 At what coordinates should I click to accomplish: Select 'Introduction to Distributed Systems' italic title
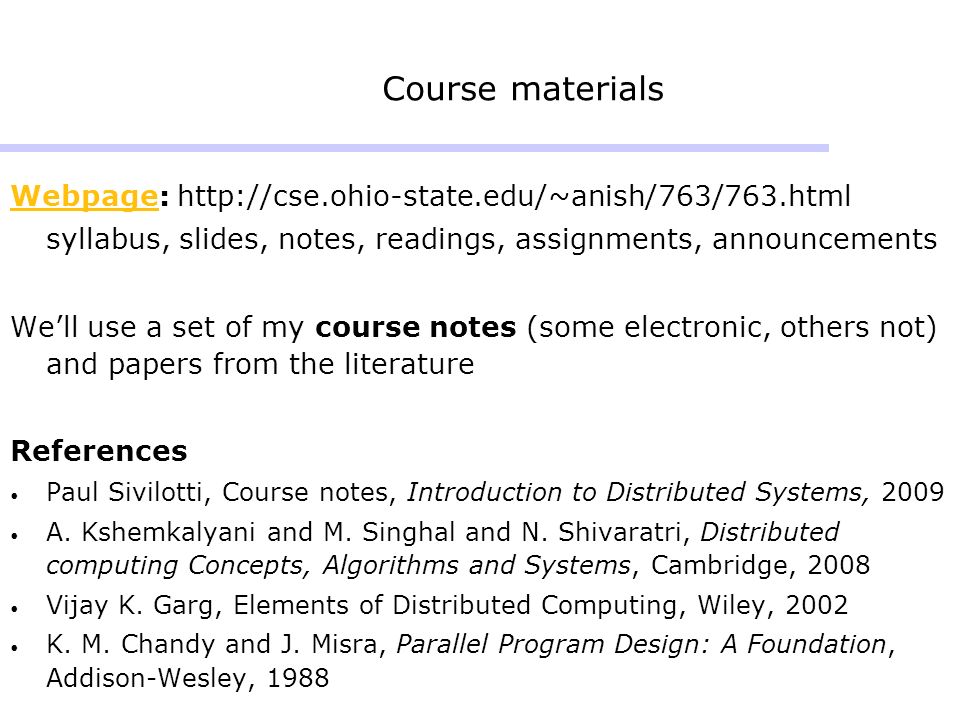(637, 492)
